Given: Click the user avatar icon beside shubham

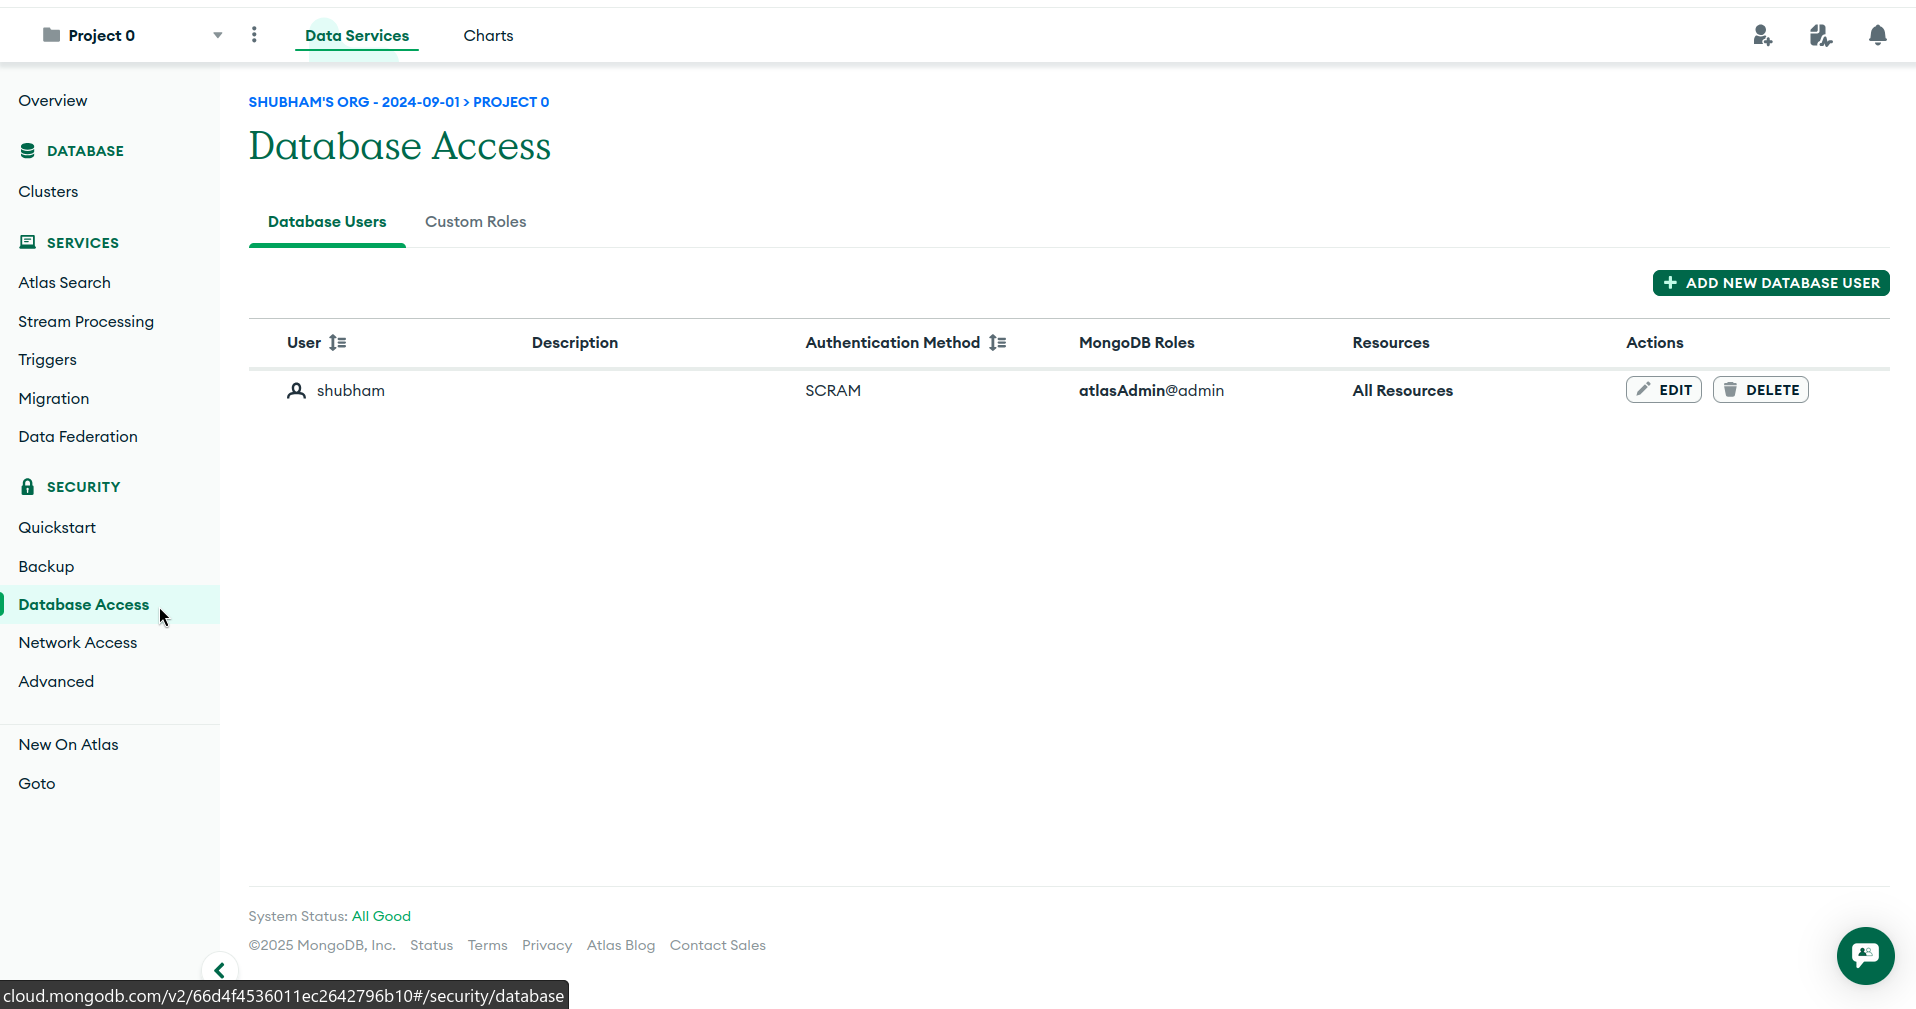Looking at the screenshot, I should [295, 390].
